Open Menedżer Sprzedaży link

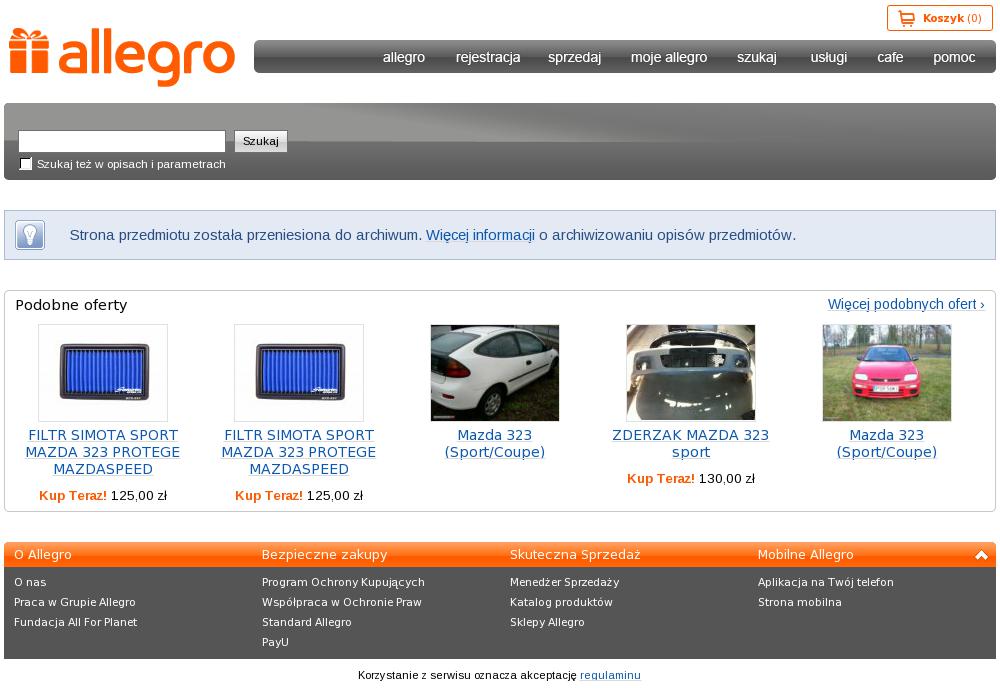pos(564,582)
